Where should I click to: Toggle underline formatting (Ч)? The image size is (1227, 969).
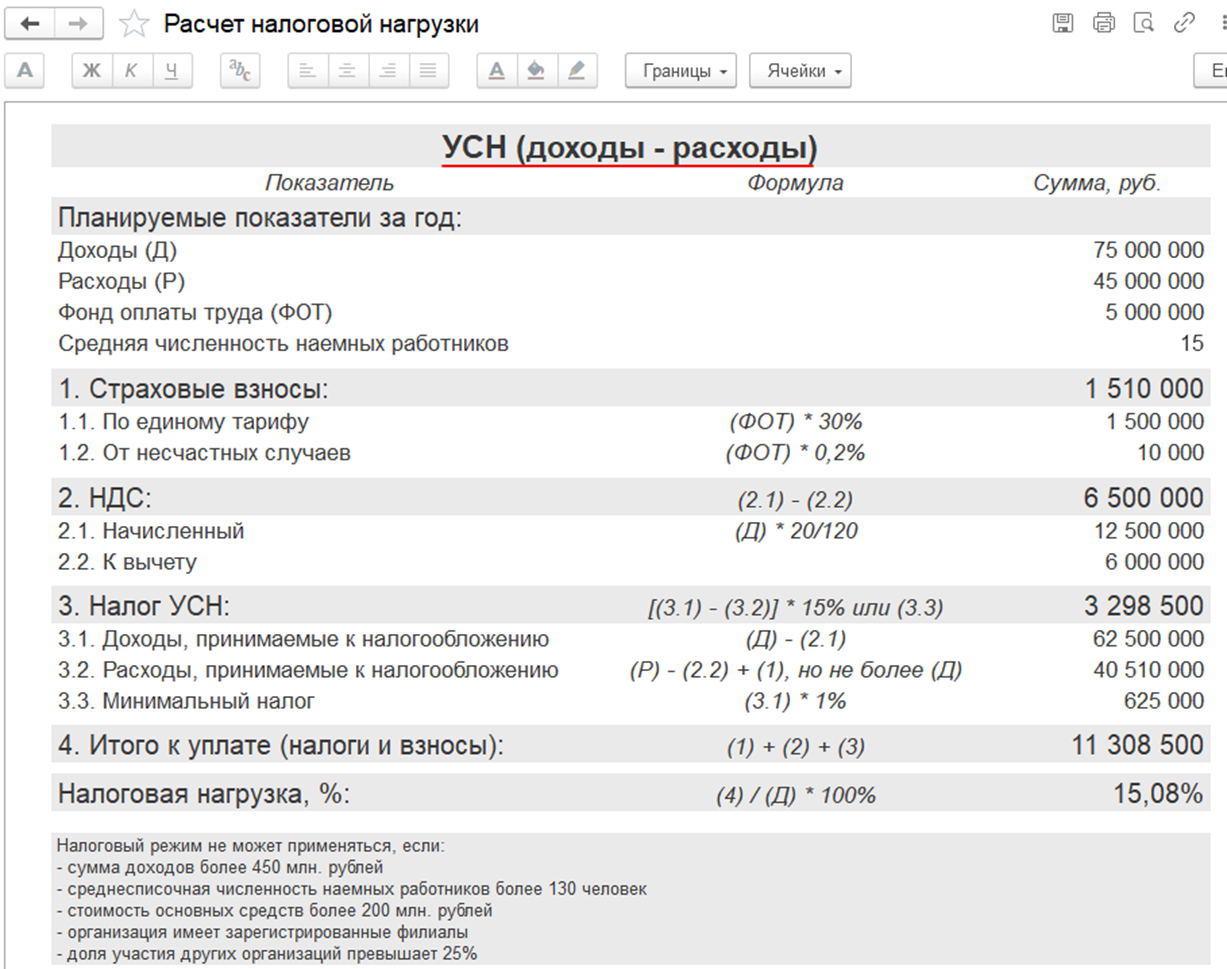[171, 71]
